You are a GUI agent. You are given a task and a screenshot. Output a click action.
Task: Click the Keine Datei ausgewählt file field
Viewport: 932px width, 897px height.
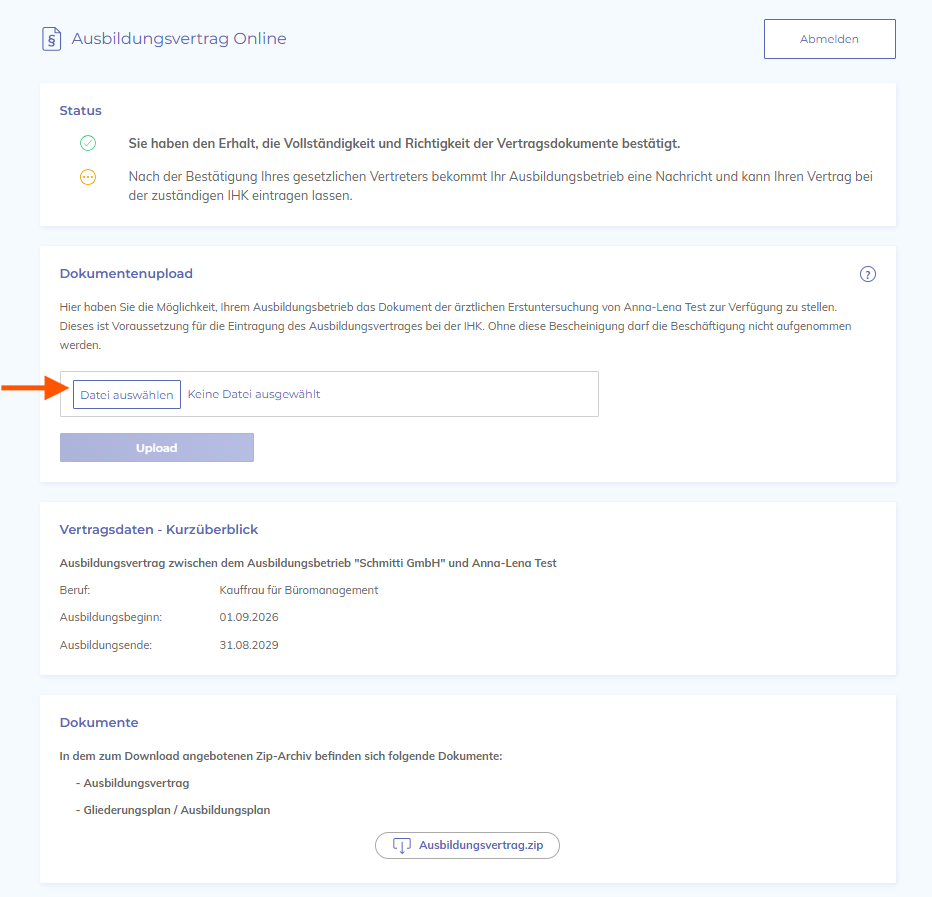click(x=329, y=394)
